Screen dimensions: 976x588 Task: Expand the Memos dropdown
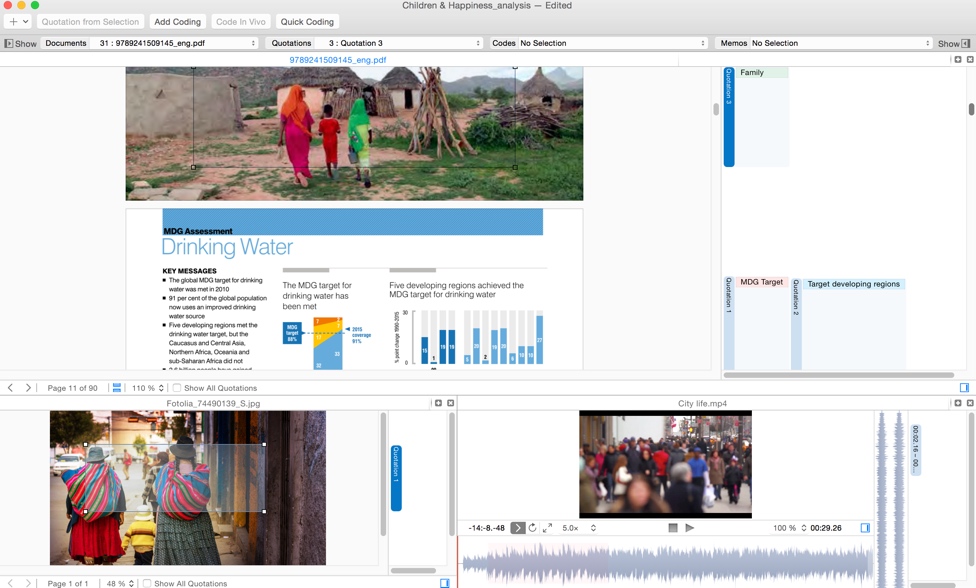[x=839, y=43]
